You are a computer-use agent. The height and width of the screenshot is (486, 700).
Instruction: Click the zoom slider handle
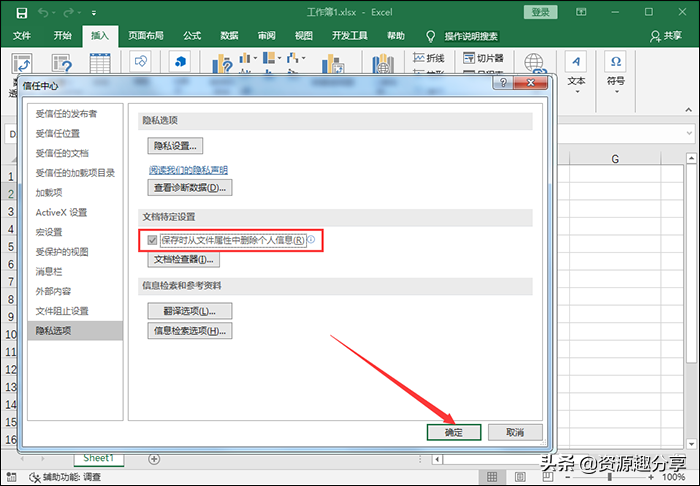[x=609, y=477]
